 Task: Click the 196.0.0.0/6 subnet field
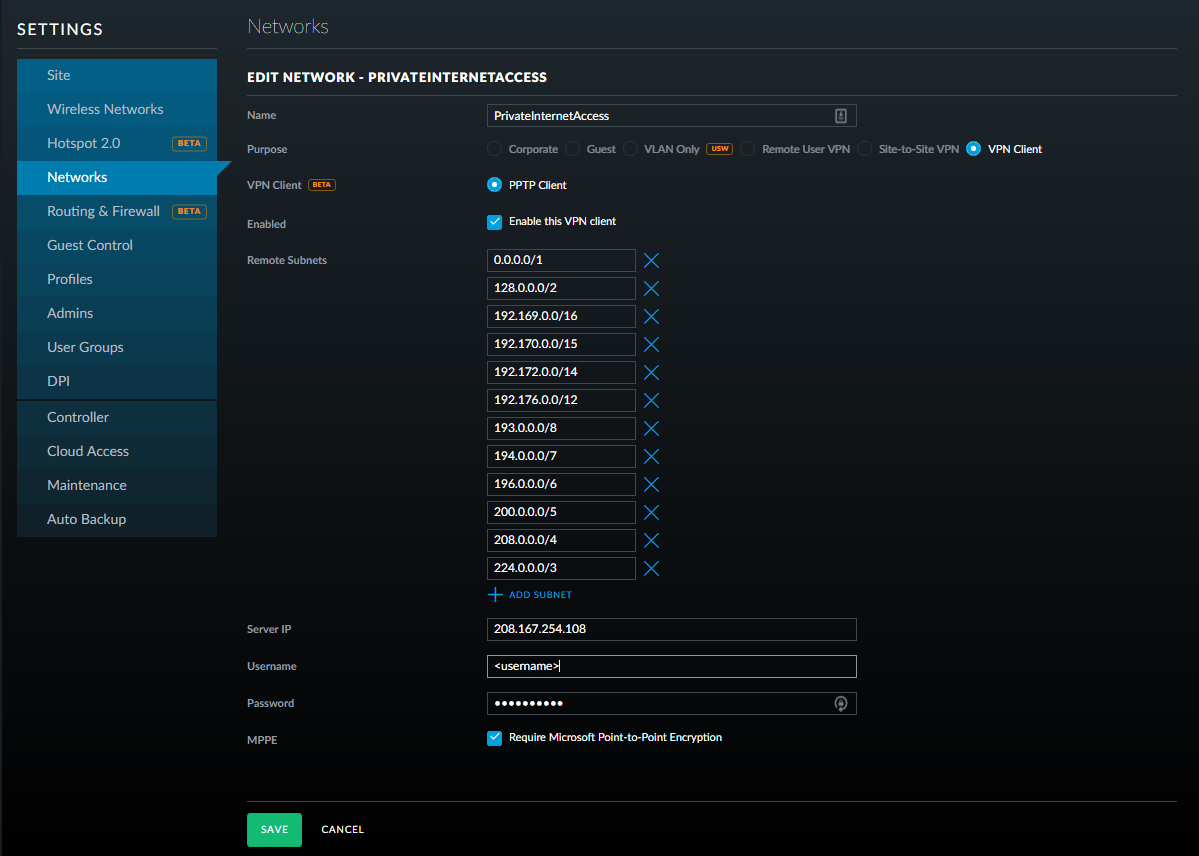(x=561, y=484)
